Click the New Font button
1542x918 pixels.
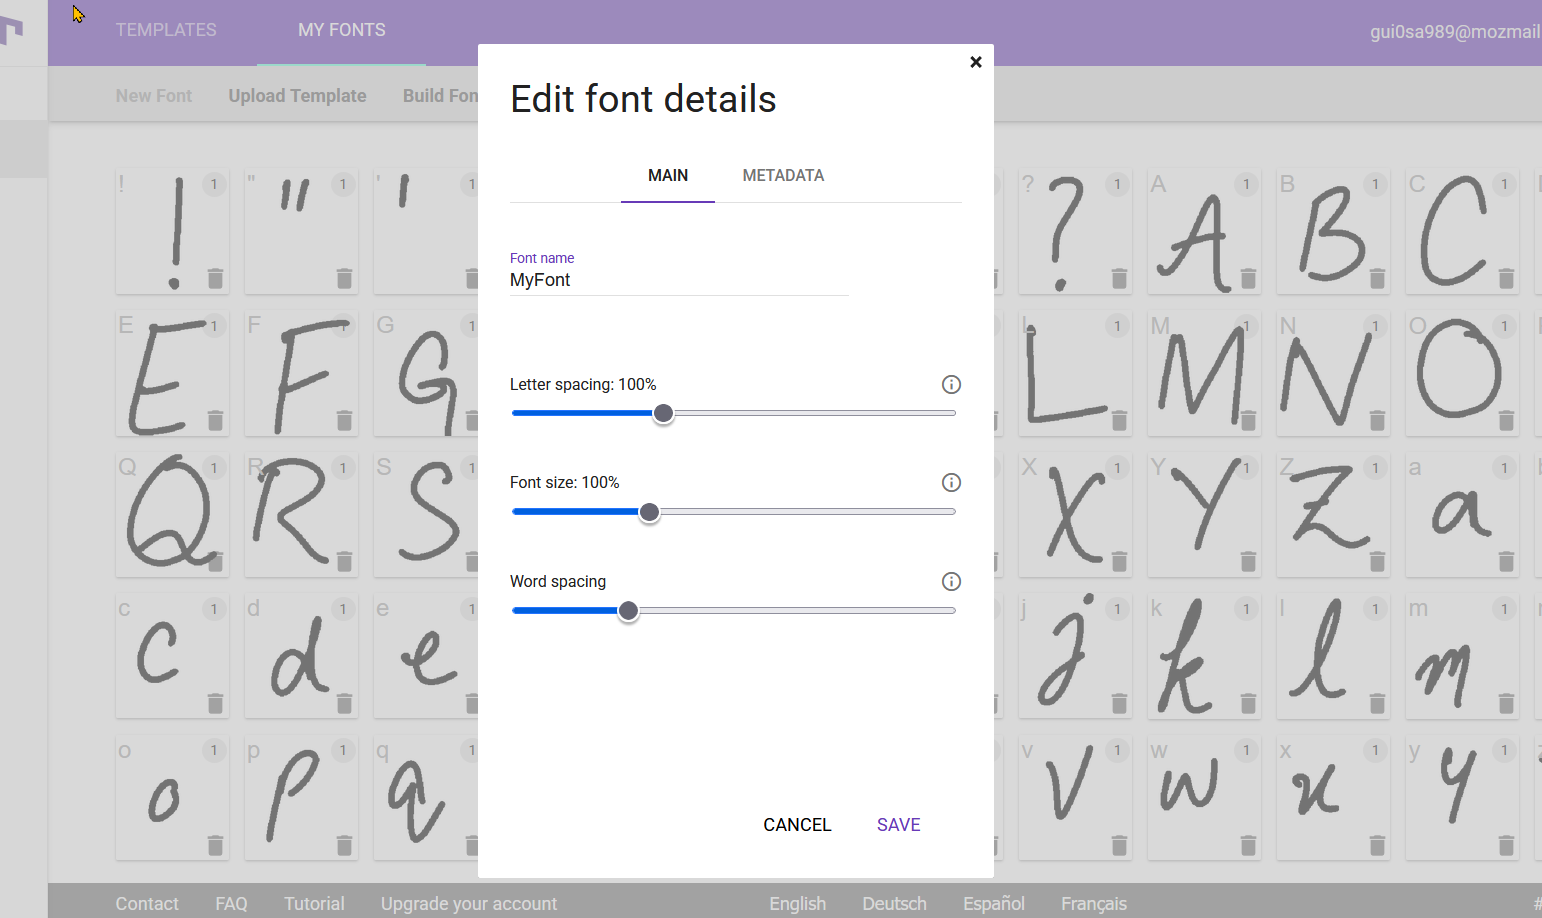(x=153, y=96)
